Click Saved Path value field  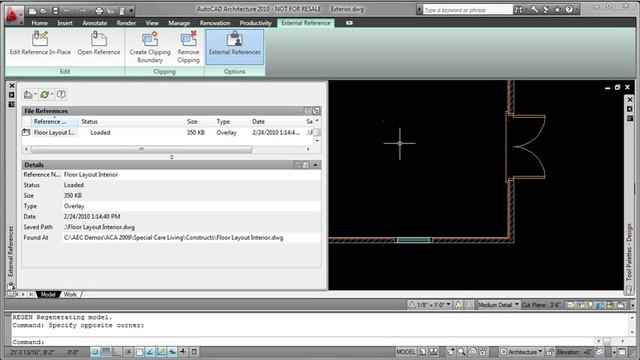point(191,227)
